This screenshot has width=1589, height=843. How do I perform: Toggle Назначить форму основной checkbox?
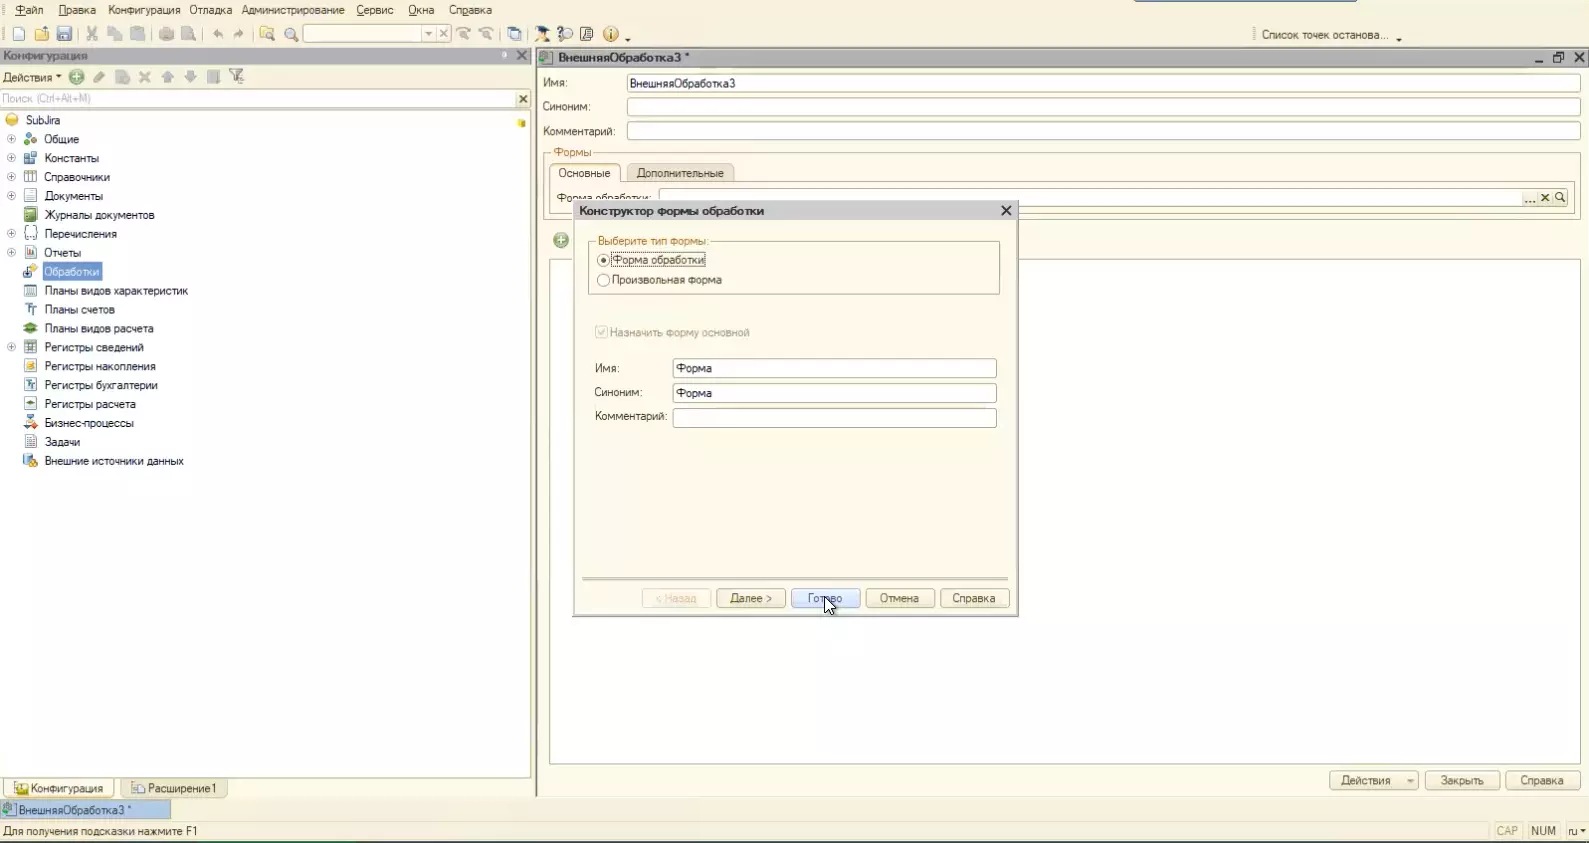coord(601,332)
